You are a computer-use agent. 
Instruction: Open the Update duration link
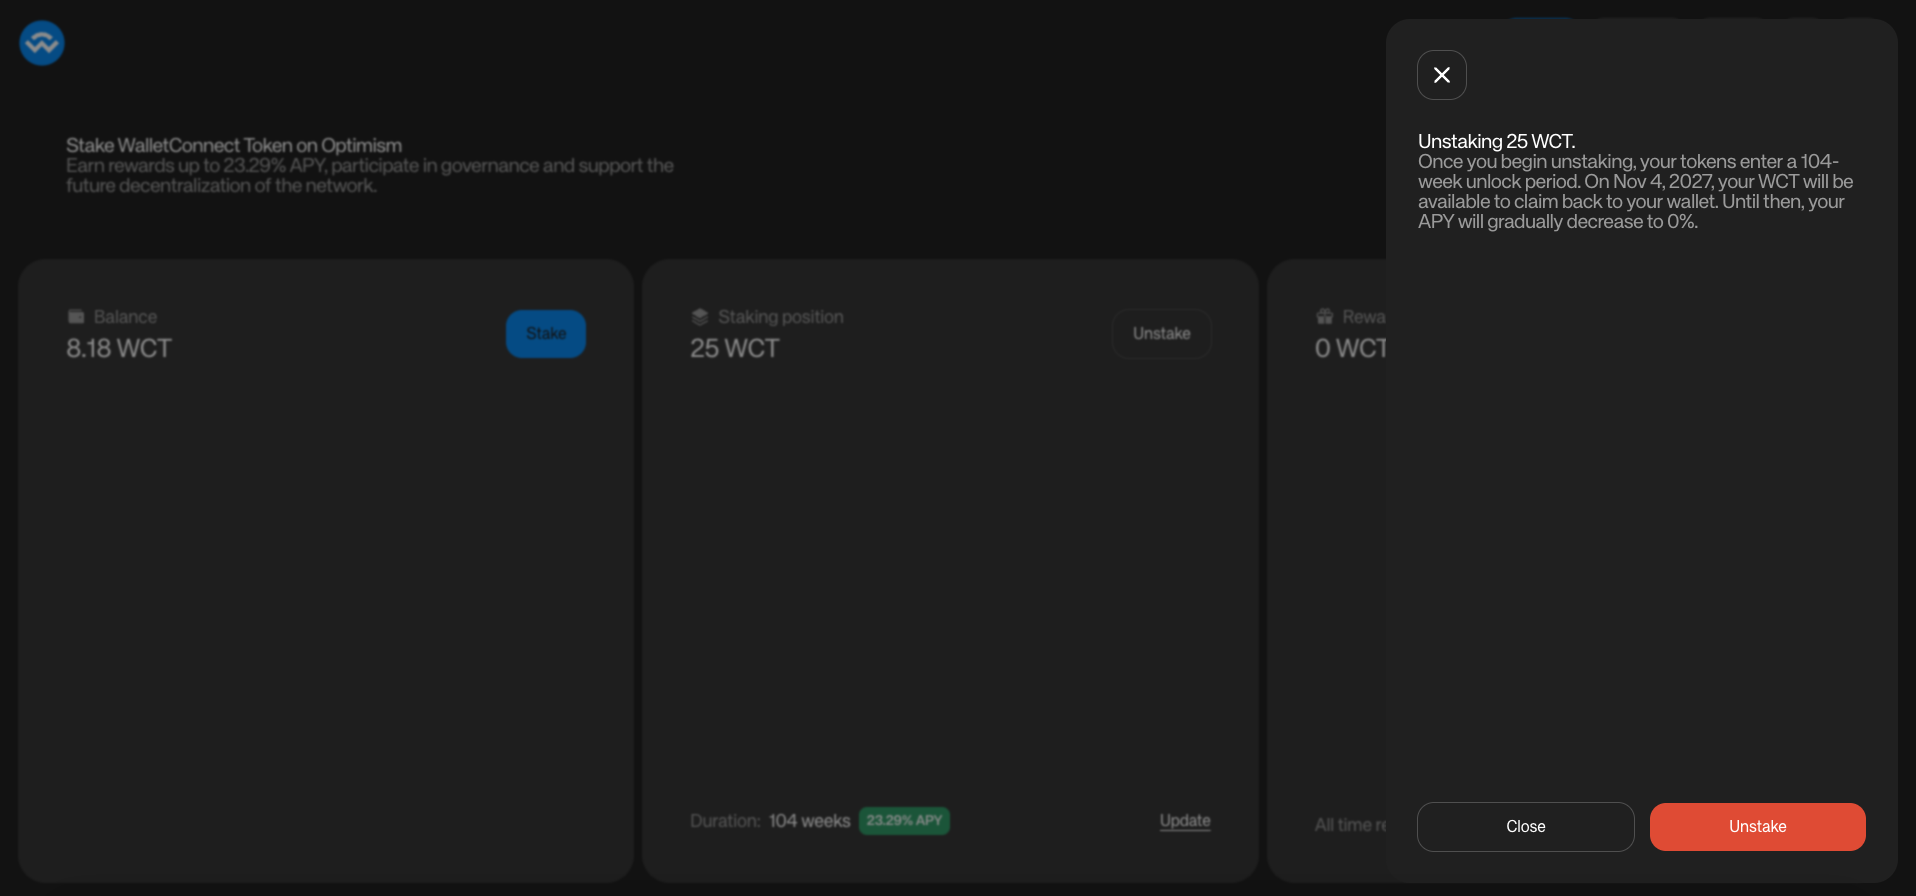1185,821
